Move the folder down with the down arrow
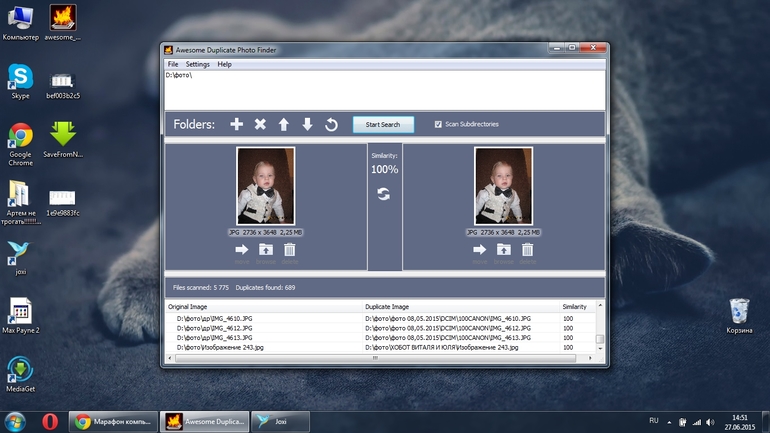 307,124
